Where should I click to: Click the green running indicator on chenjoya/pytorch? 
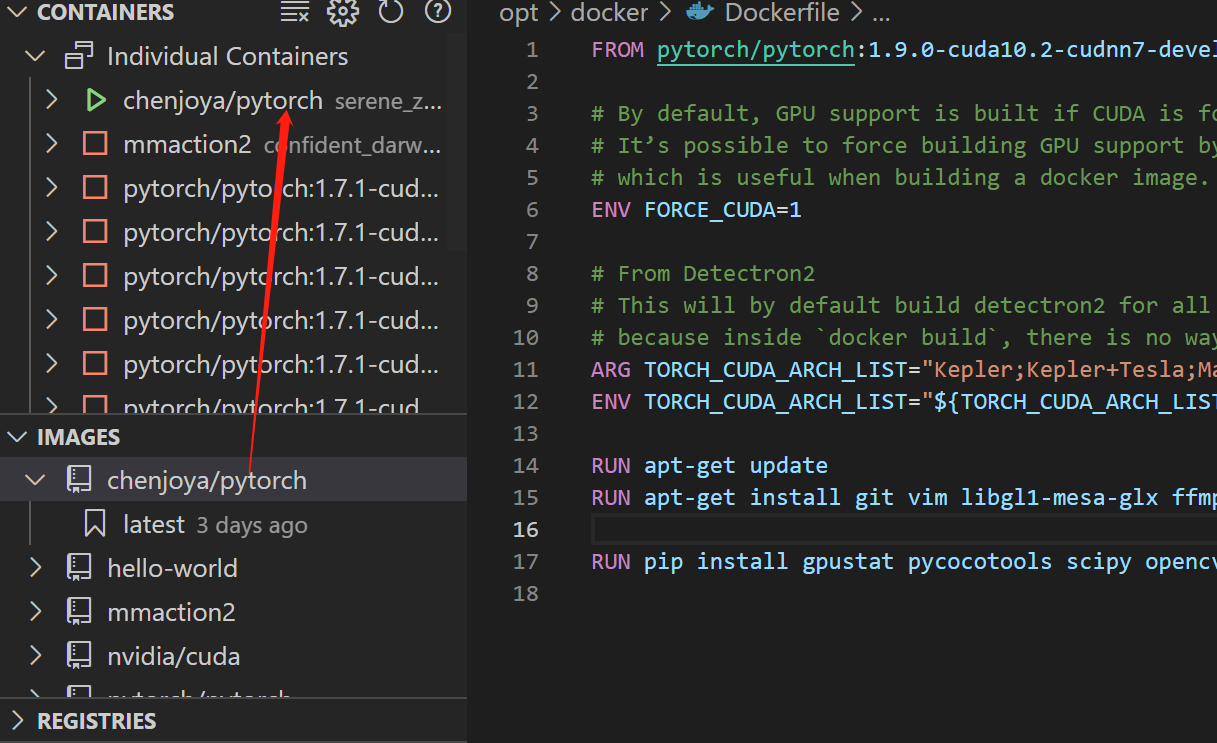(95, 100)
